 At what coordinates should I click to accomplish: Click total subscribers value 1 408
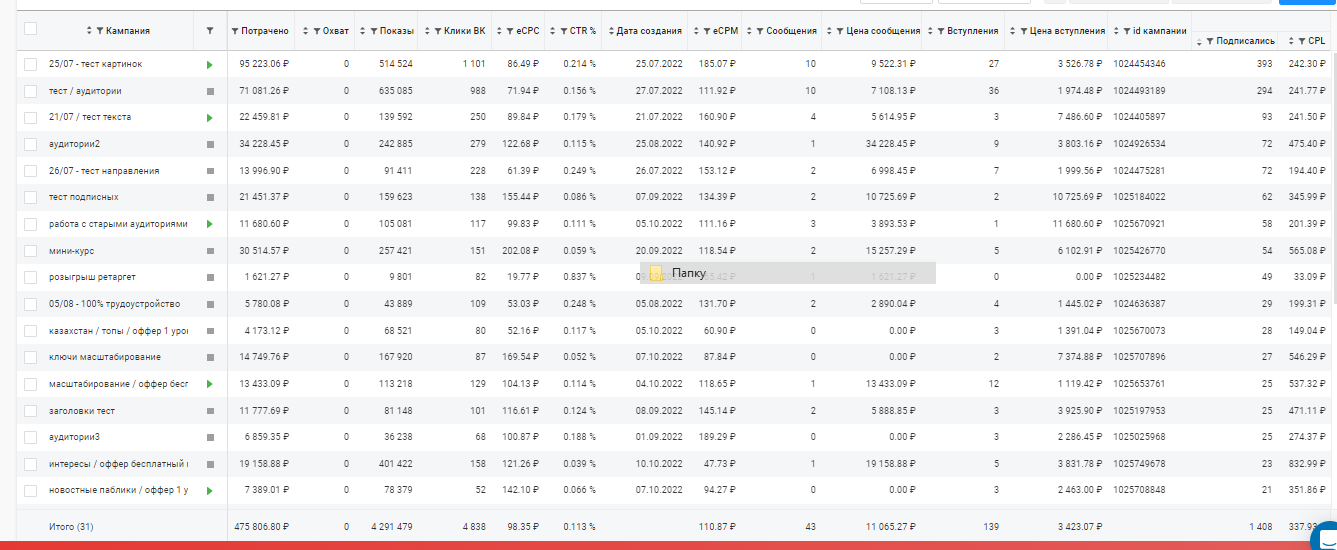click(x=1260, y=526)
